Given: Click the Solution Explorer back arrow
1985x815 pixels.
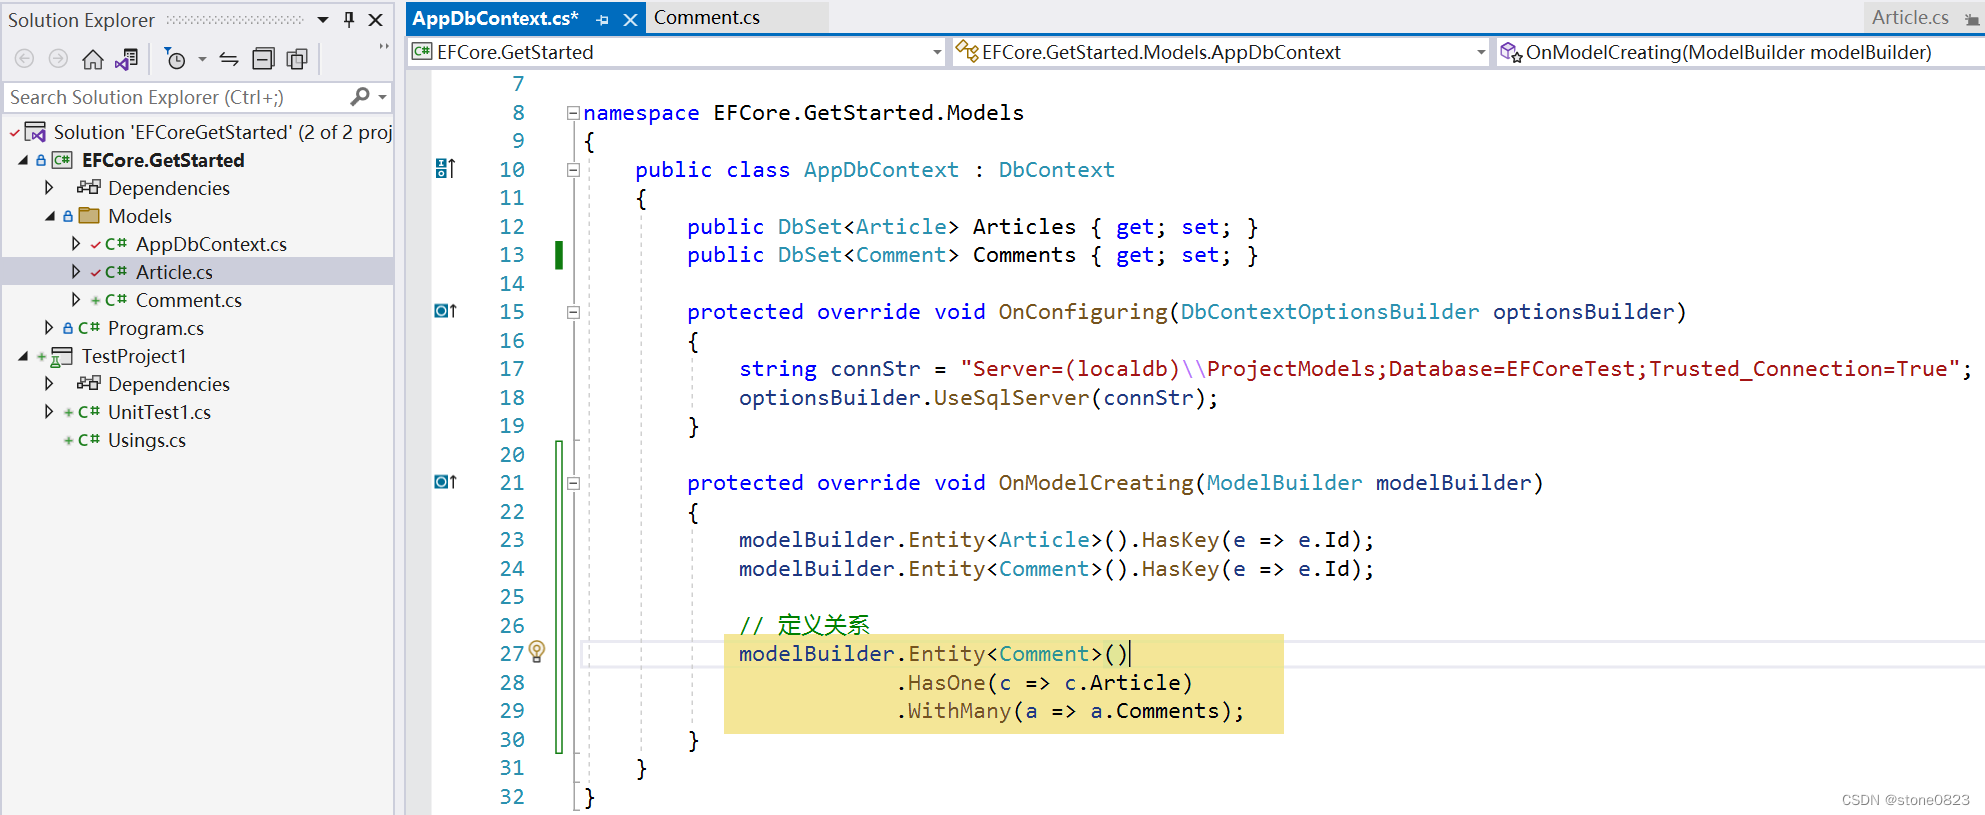Looking at the screenshot, I should (x=25, y=59).
